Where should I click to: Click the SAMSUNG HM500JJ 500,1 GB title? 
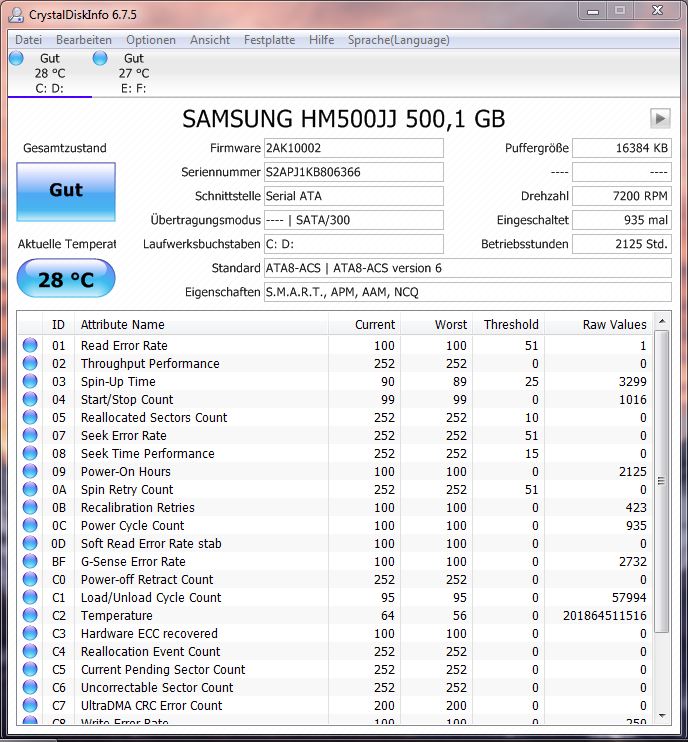344,119
